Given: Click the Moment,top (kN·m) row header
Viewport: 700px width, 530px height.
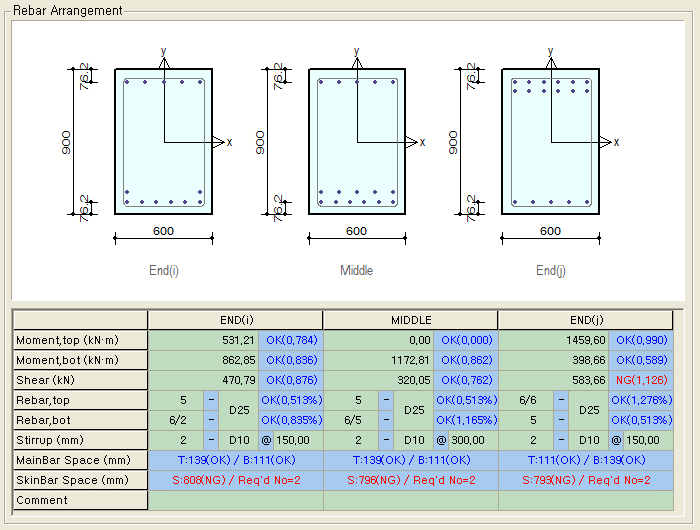Looking at the screenshot, I should click(80, 340).
